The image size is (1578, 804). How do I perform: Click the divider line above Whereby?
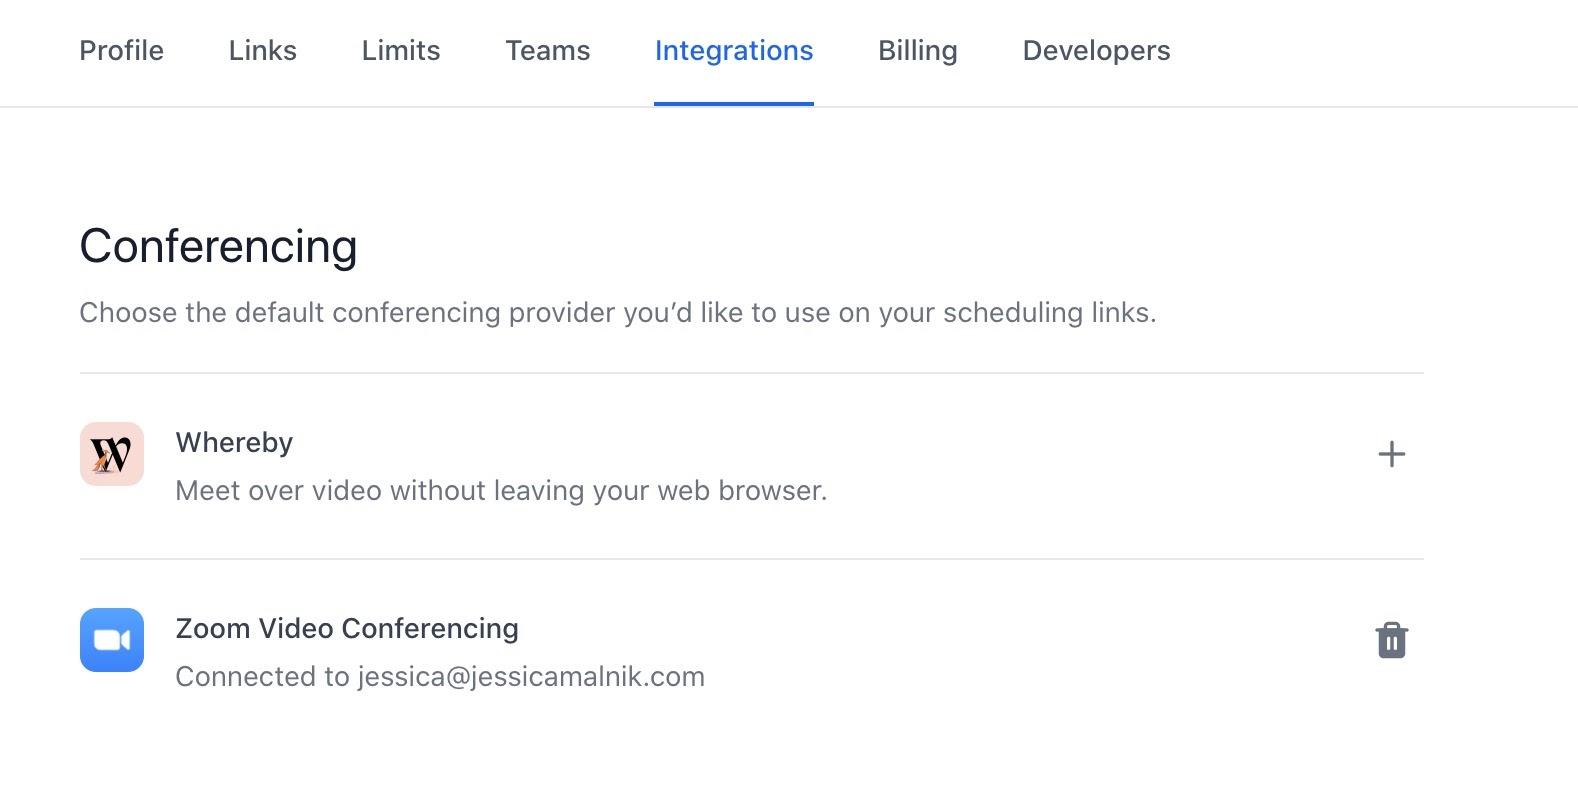click(751, 373)
